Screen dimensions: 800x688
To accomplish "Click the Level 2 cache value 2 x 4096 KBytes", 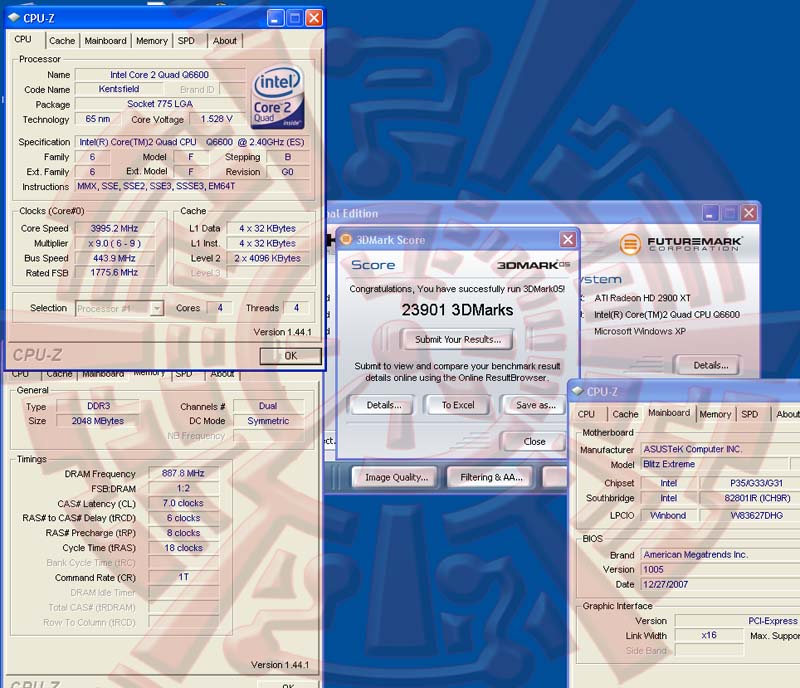I will (267, 258).
